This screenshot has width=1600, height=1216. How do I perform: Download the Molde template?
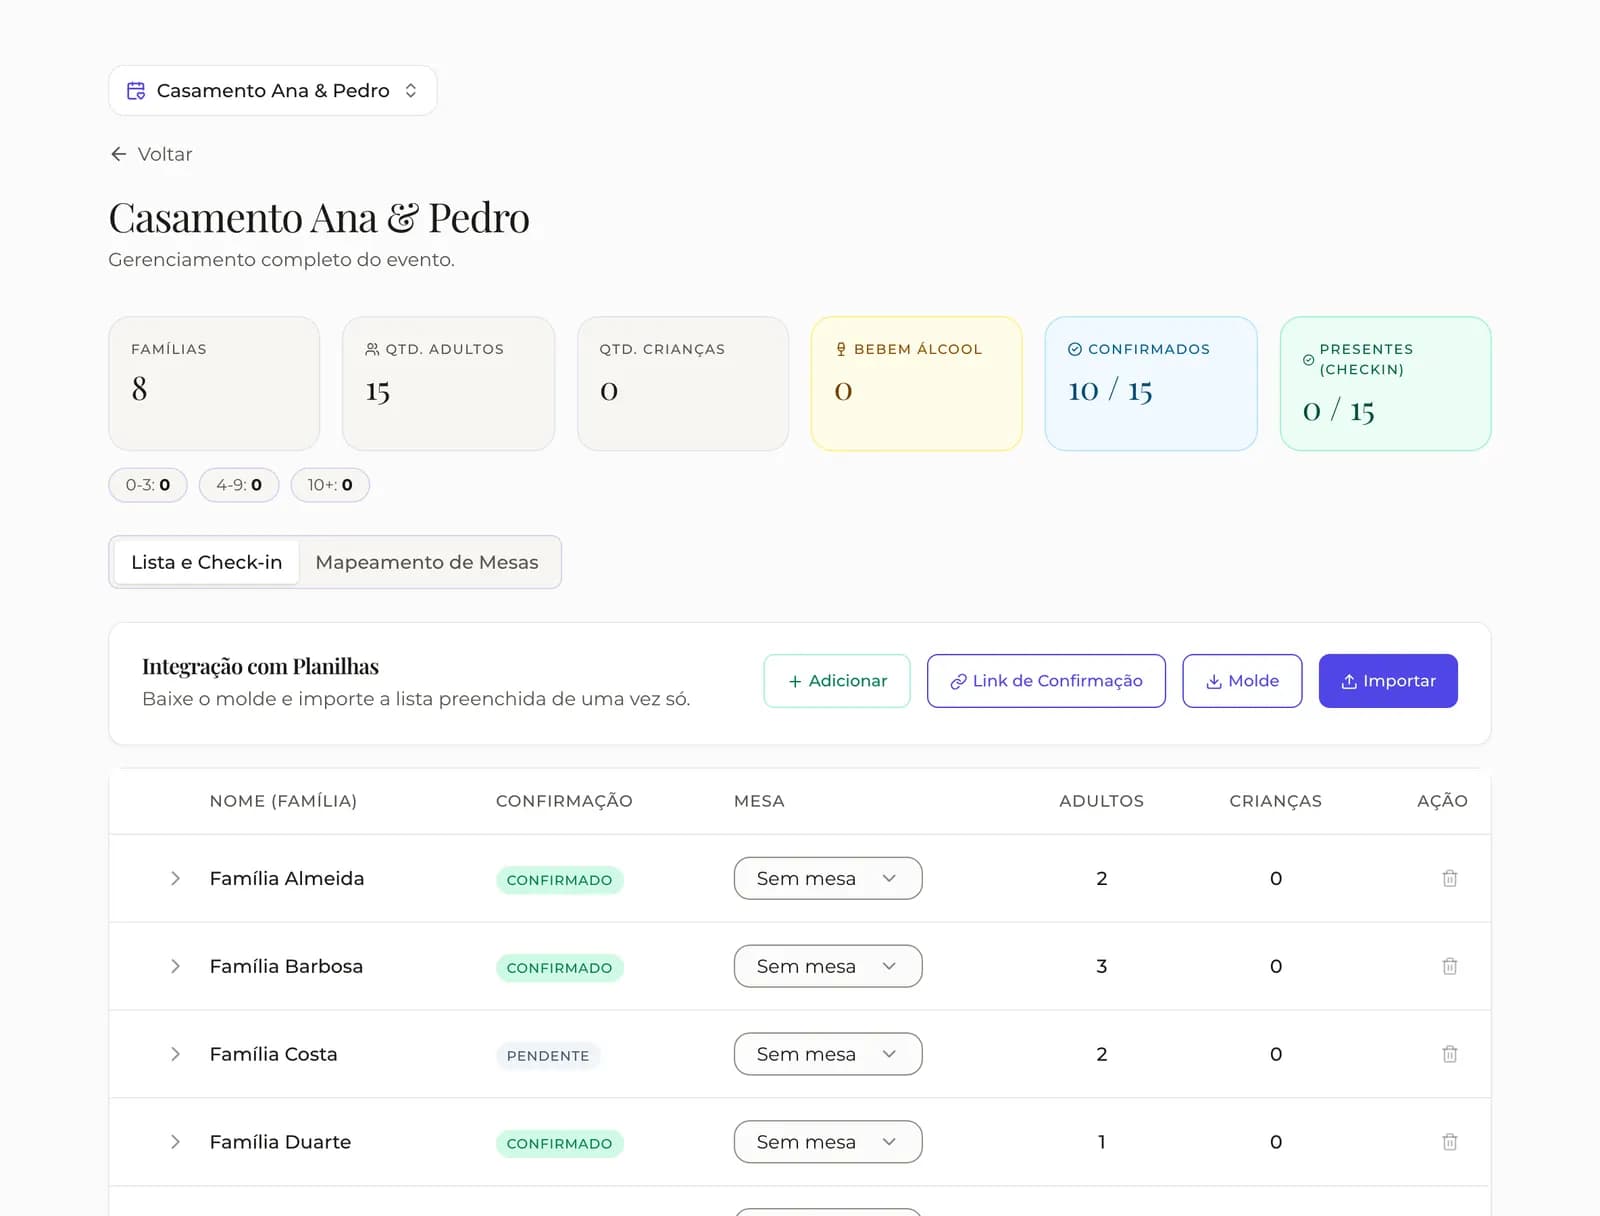(1242, 681)
